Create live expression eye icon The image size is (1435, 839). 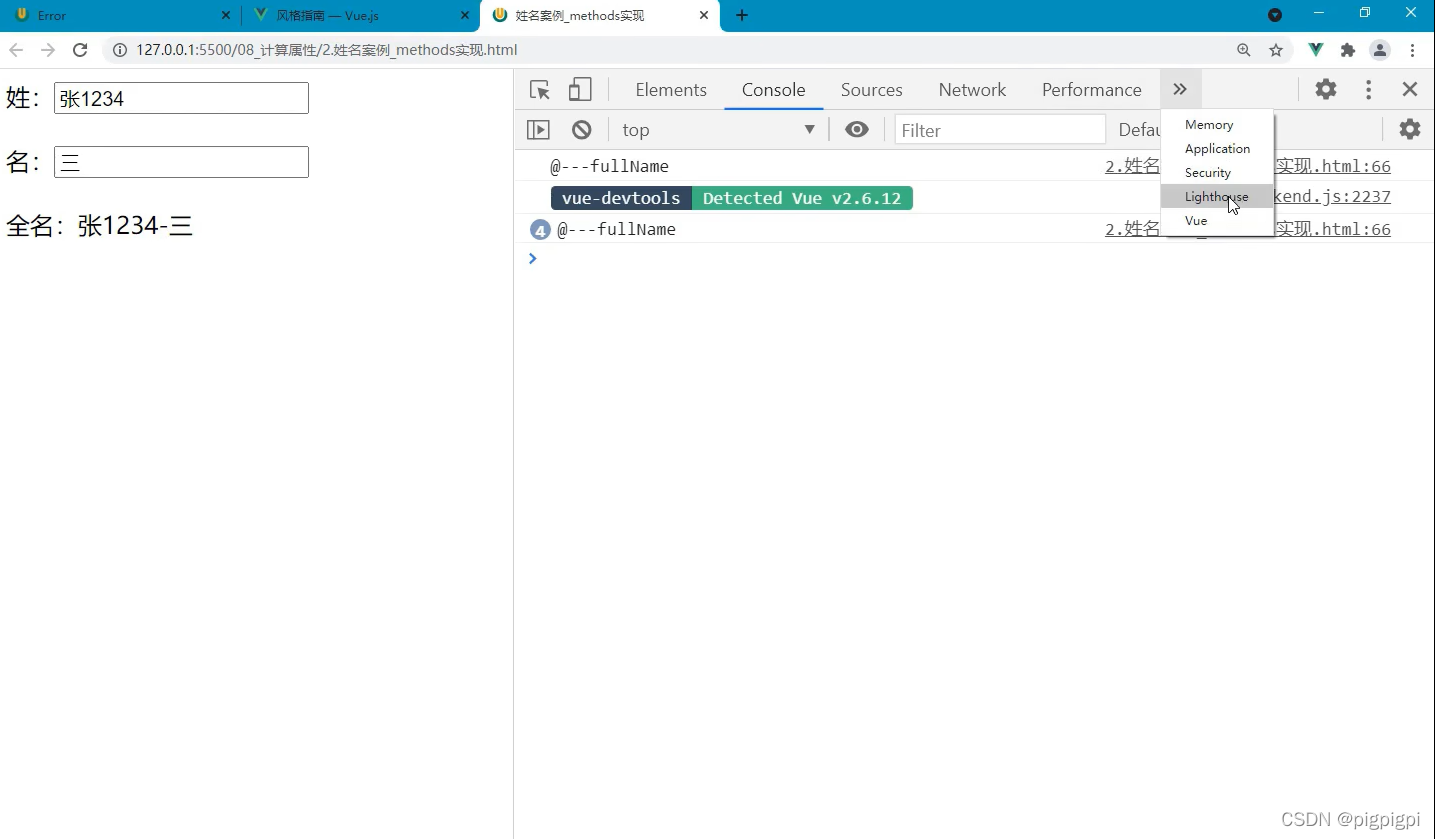pyautogui.click(x=857, y=130)
